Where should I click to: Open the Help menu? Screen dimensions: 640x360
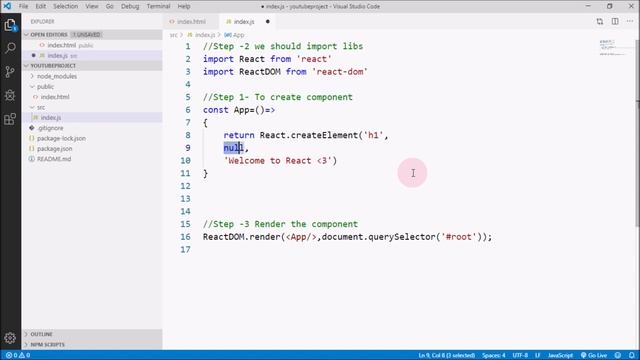(x=184, y=6)
